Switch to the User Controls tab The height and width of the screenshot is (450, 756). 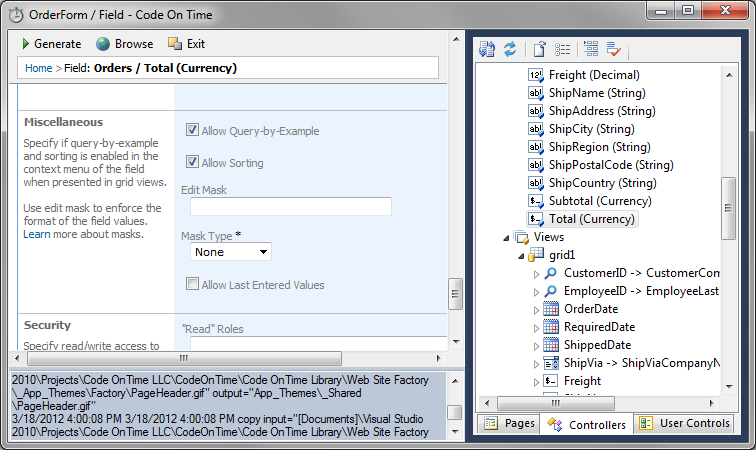[x=686, y=424]
